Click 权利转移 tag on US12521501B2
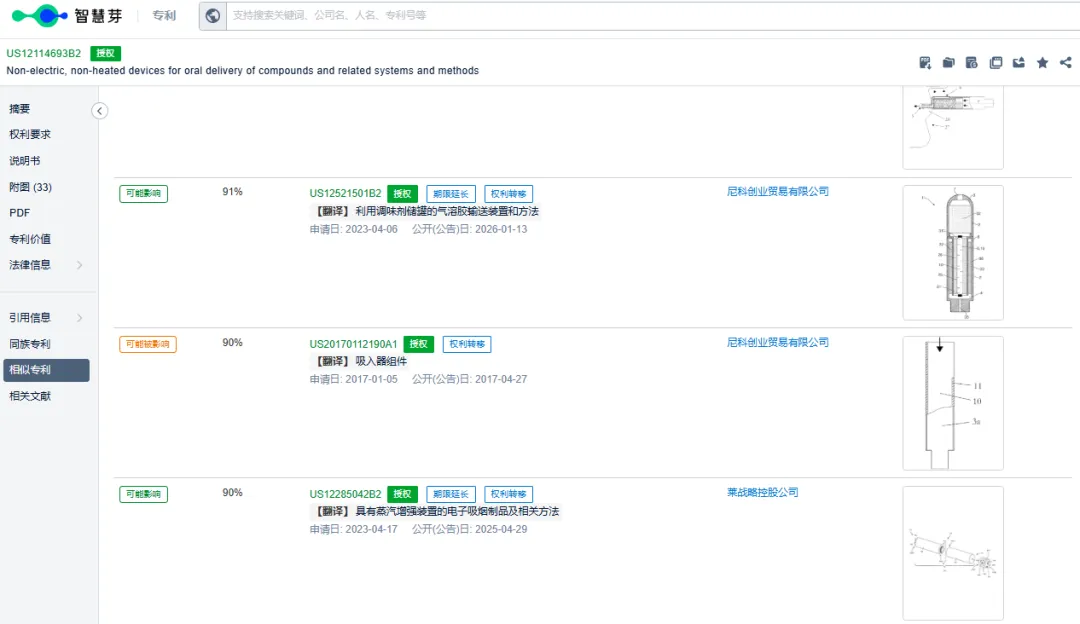The image size is (1080, 624). [x=508, y=194]
